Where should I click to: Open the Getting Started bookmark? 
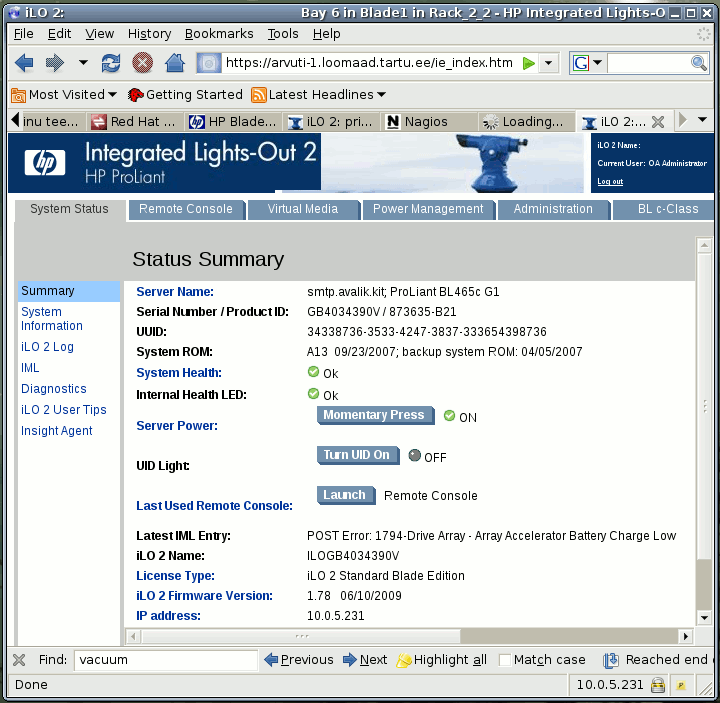[185, 95]
